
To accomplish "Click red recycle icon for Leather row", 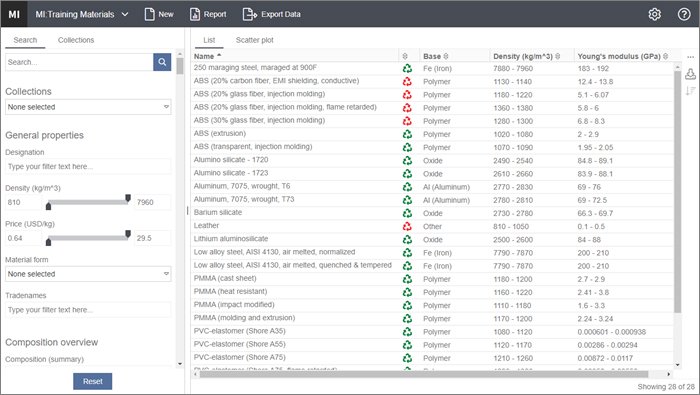I will click(x=407, y=226).
